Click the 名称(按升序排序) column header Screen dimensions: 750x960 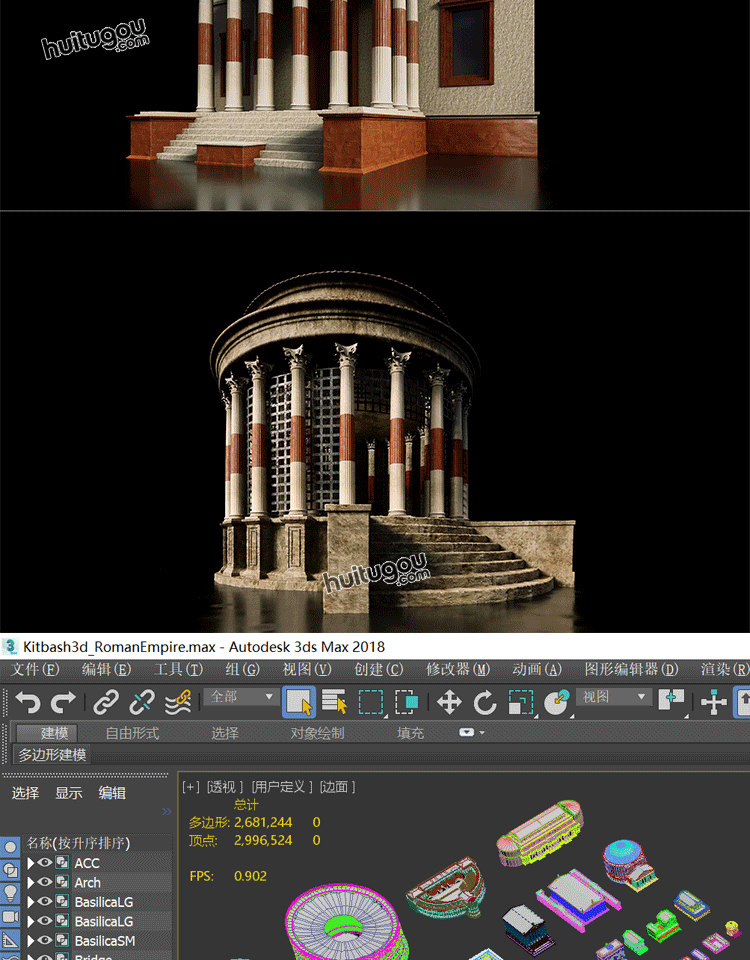click(97, 843)
